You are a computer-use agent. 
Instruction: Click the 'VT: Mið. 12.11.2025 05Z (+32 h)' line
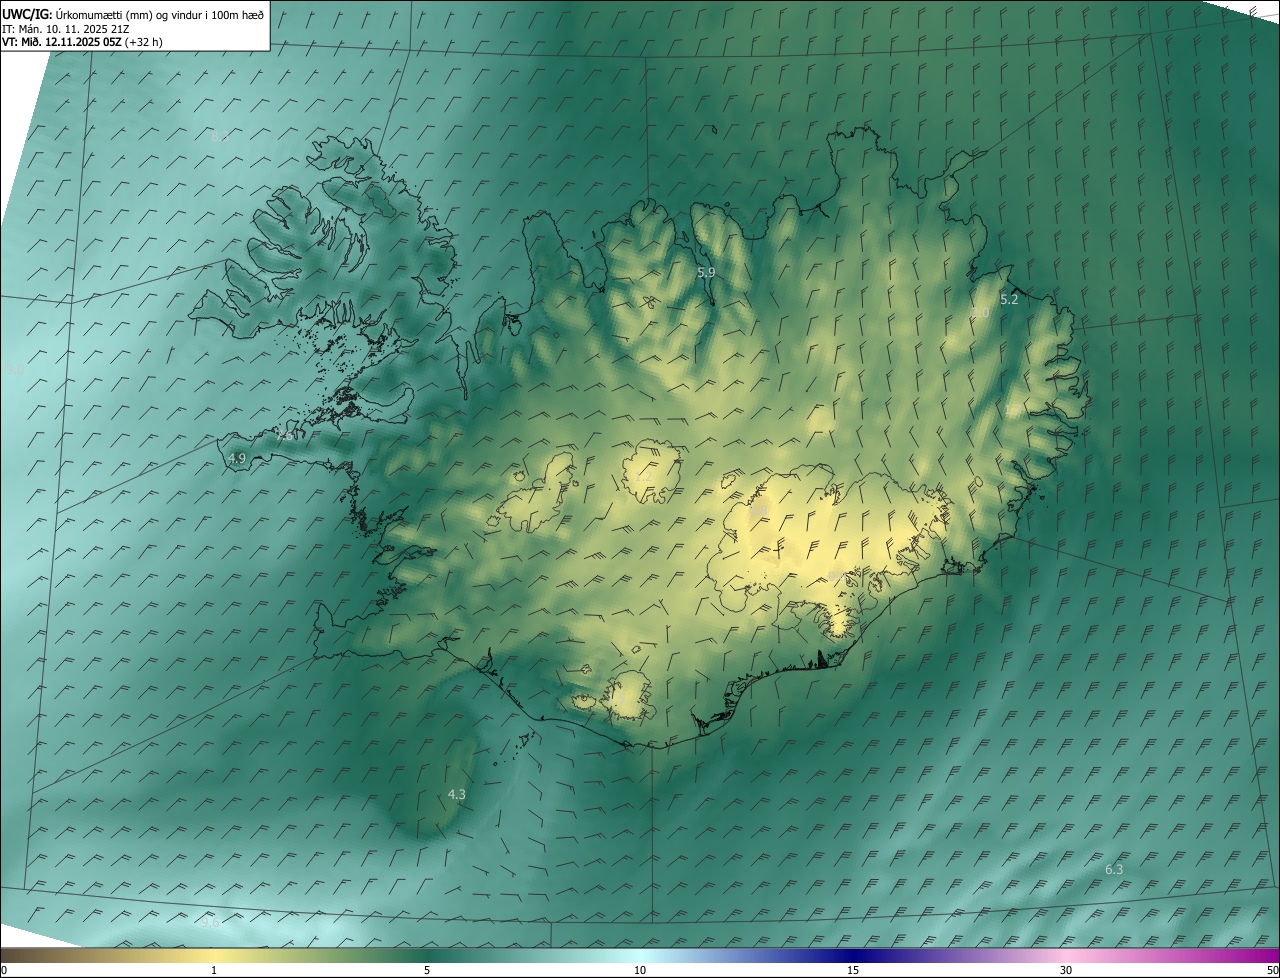click(82, 42)
